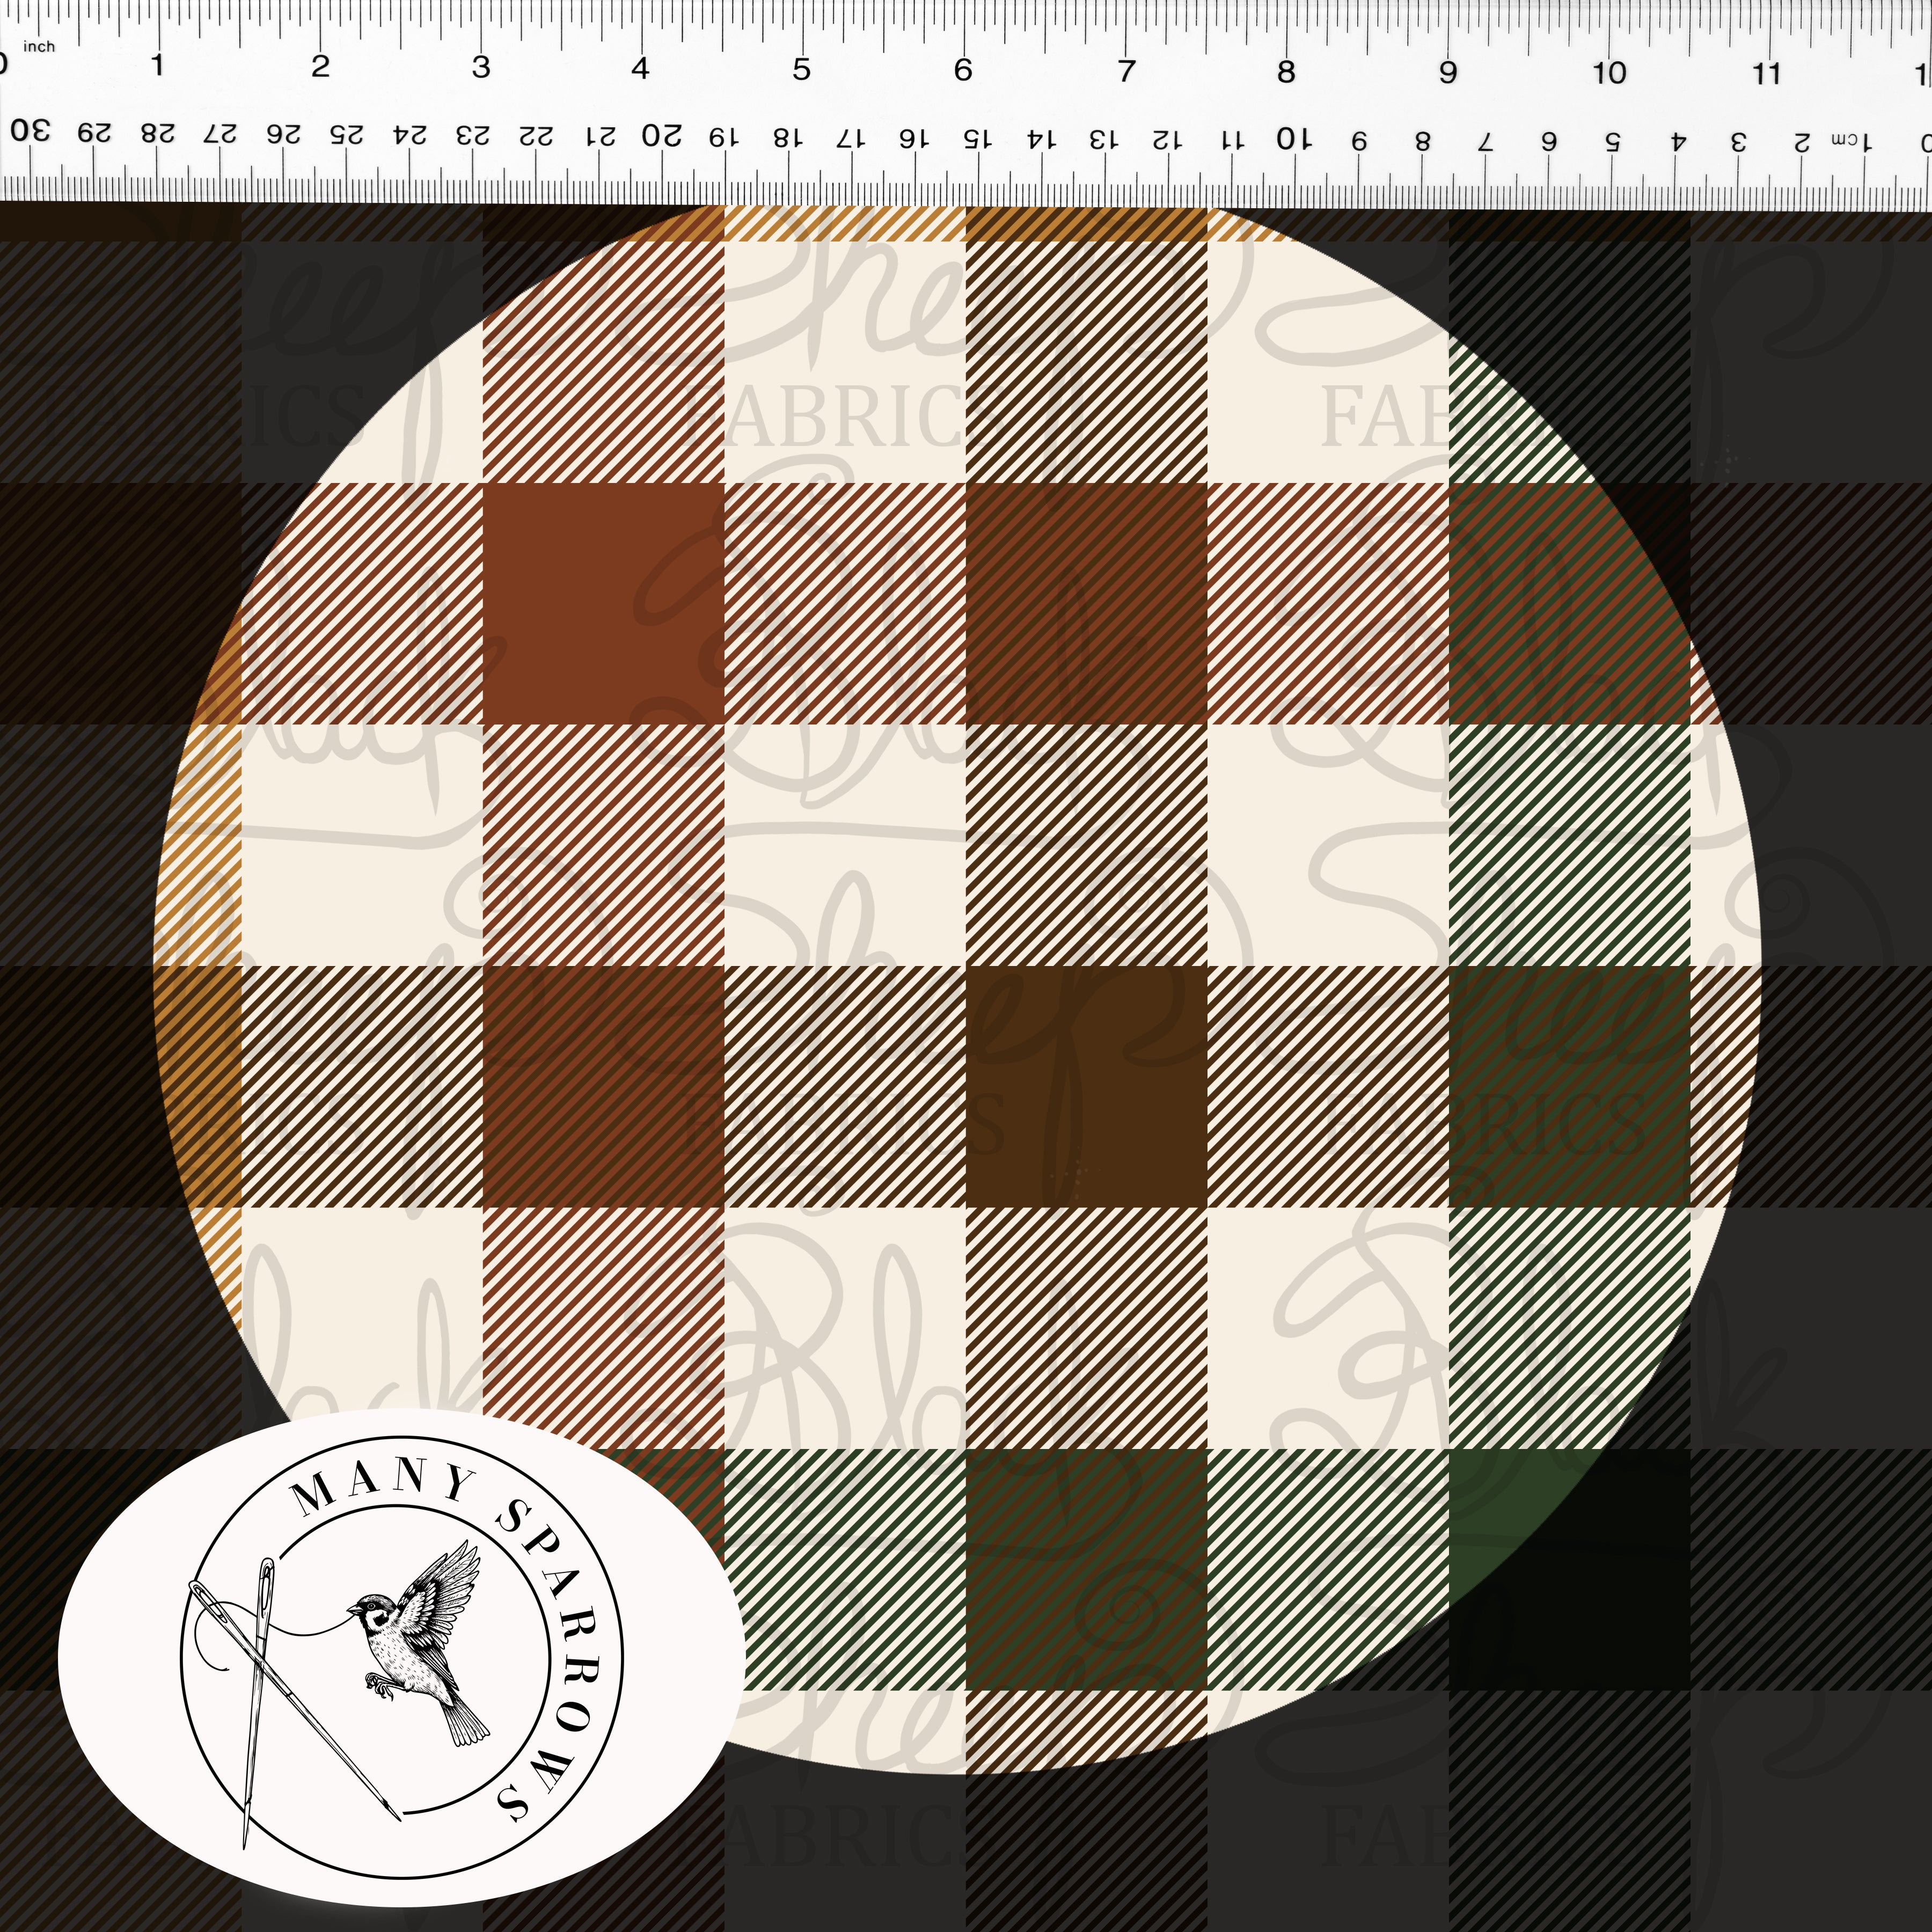This screenshot has height=1932, width=1932.
Task: Click the 5 centimeter mark on ruler
Action: [1612, 141]
